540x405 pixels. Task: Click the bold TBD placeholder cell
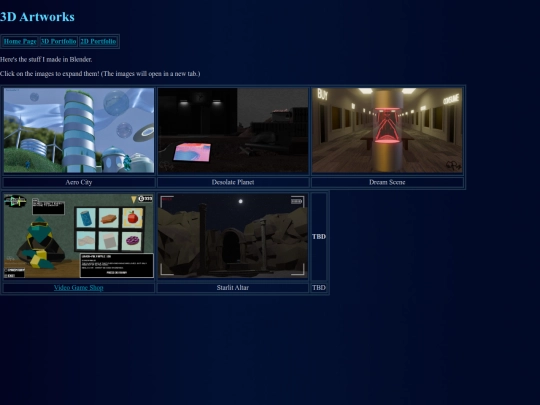(319, 237)
